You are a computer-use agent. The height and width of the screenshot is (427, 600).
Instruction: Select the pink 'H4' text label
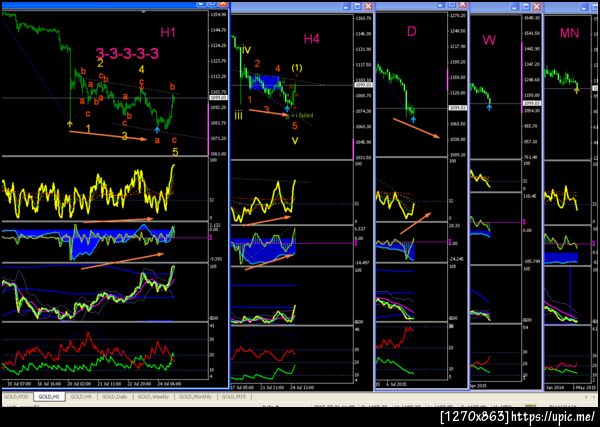tap(311, 39)
